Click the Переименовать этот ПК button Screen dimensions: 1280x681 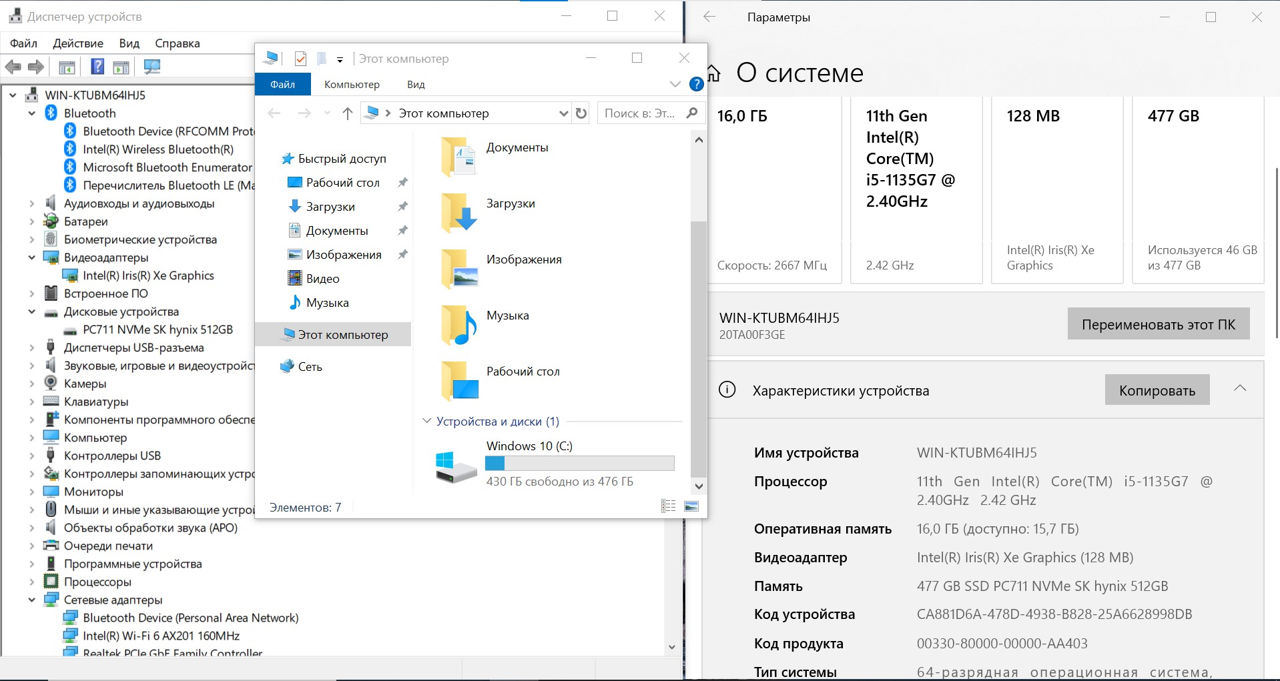pyautogui.click(x=1158, y=324)
